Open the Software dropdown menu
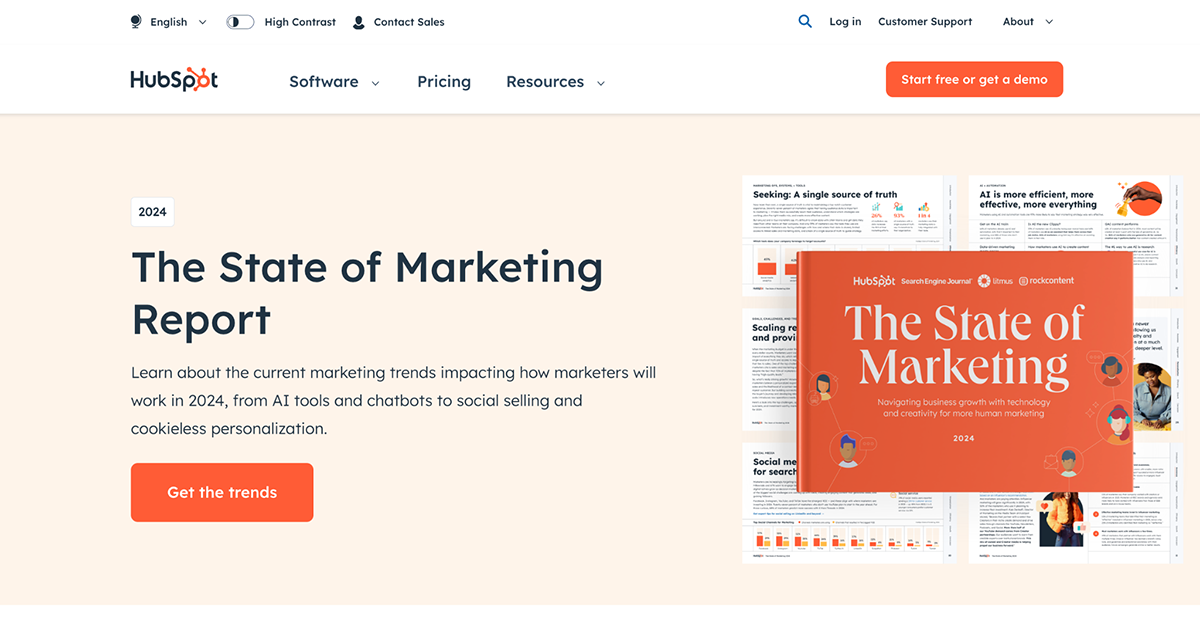Screen dimensions: 1200x636 [334, 82]
